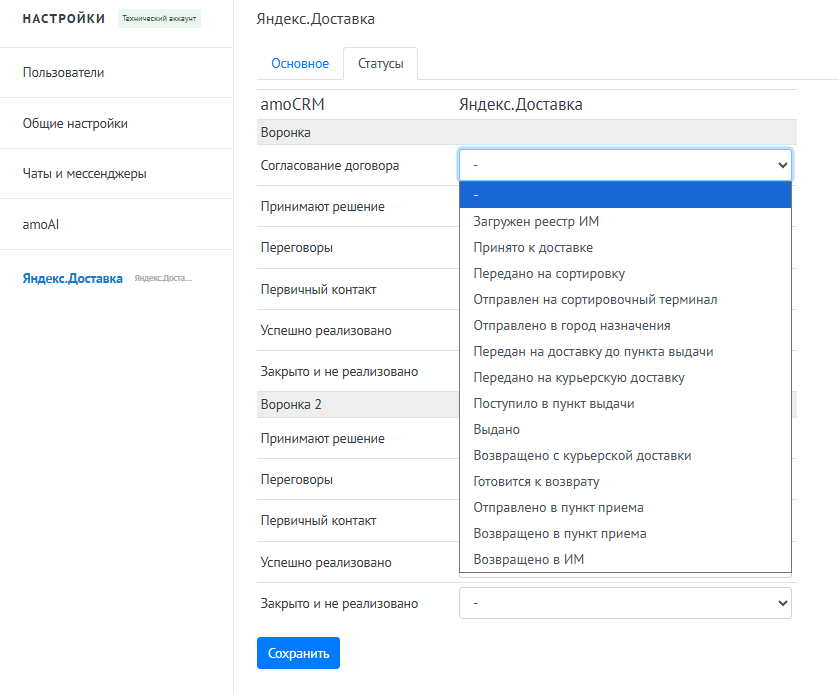Open the bottom Закрыто и не реализовано dropdown

(625, 603)
